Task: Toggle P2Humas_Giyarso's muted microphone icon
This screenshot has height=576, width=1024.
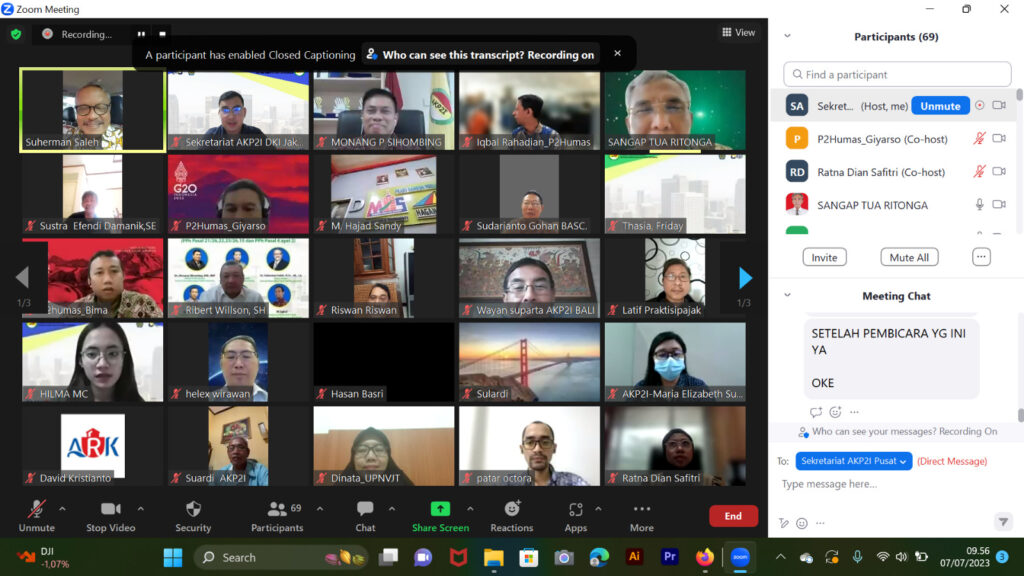Action: coord(980,139)
